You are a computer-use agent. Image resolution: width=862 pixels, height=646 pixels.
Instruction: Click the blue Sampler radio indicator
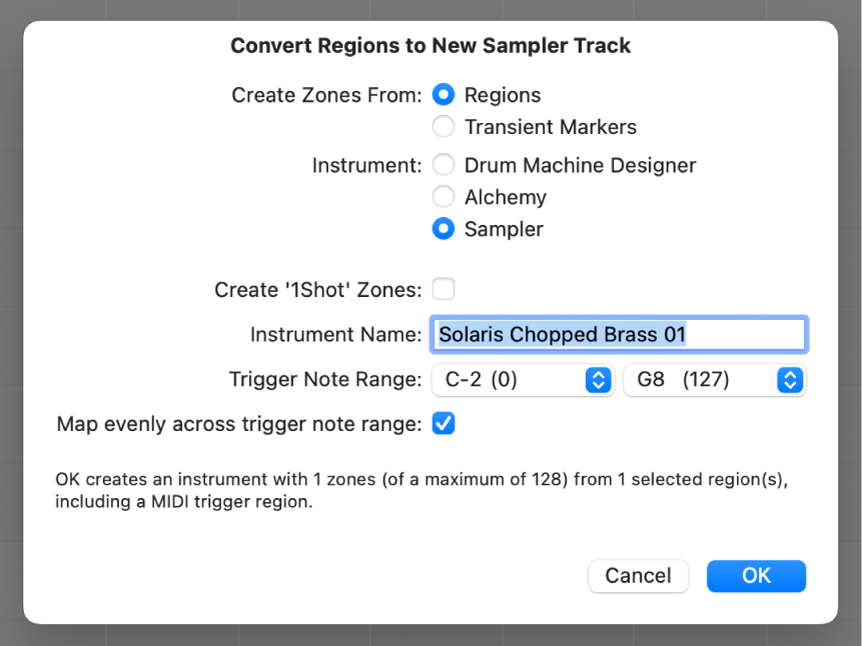[443, 229]
